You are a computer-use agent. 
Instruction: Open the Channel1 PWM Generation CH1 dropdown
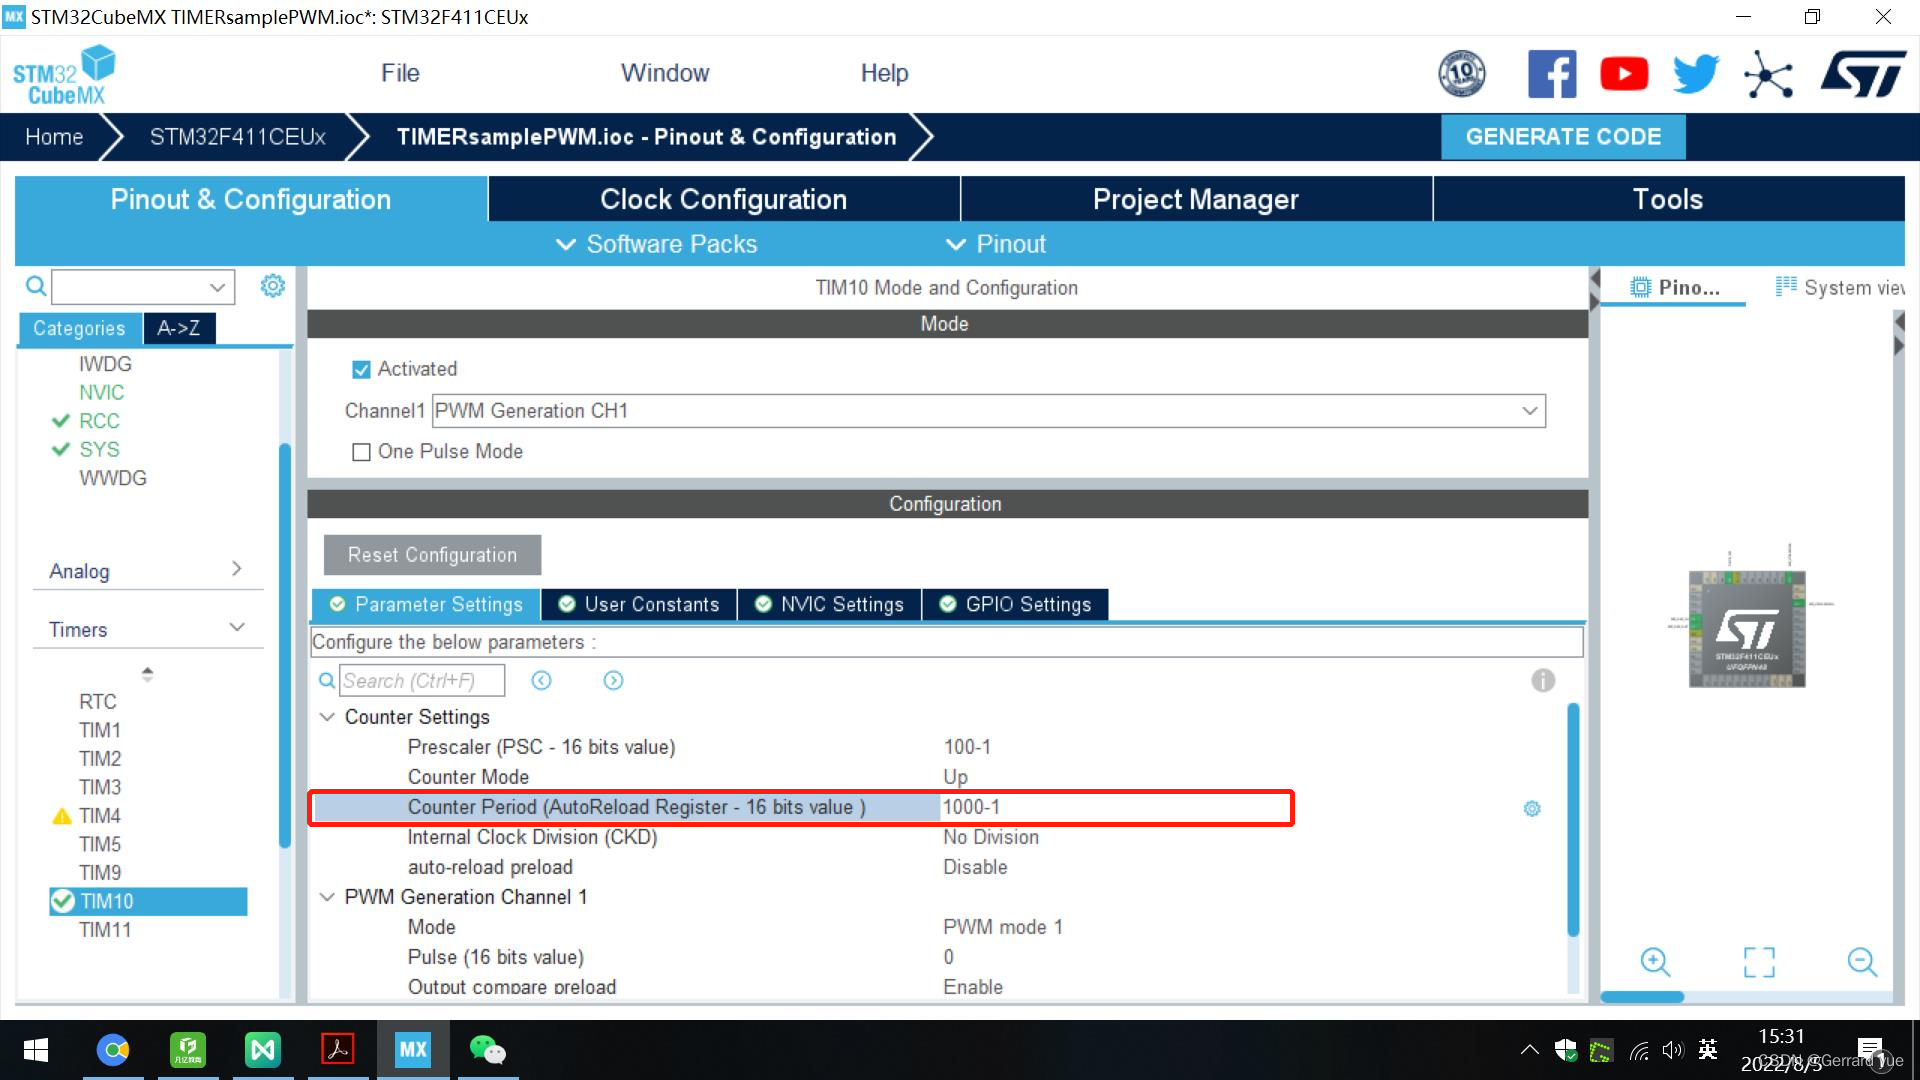989,411
